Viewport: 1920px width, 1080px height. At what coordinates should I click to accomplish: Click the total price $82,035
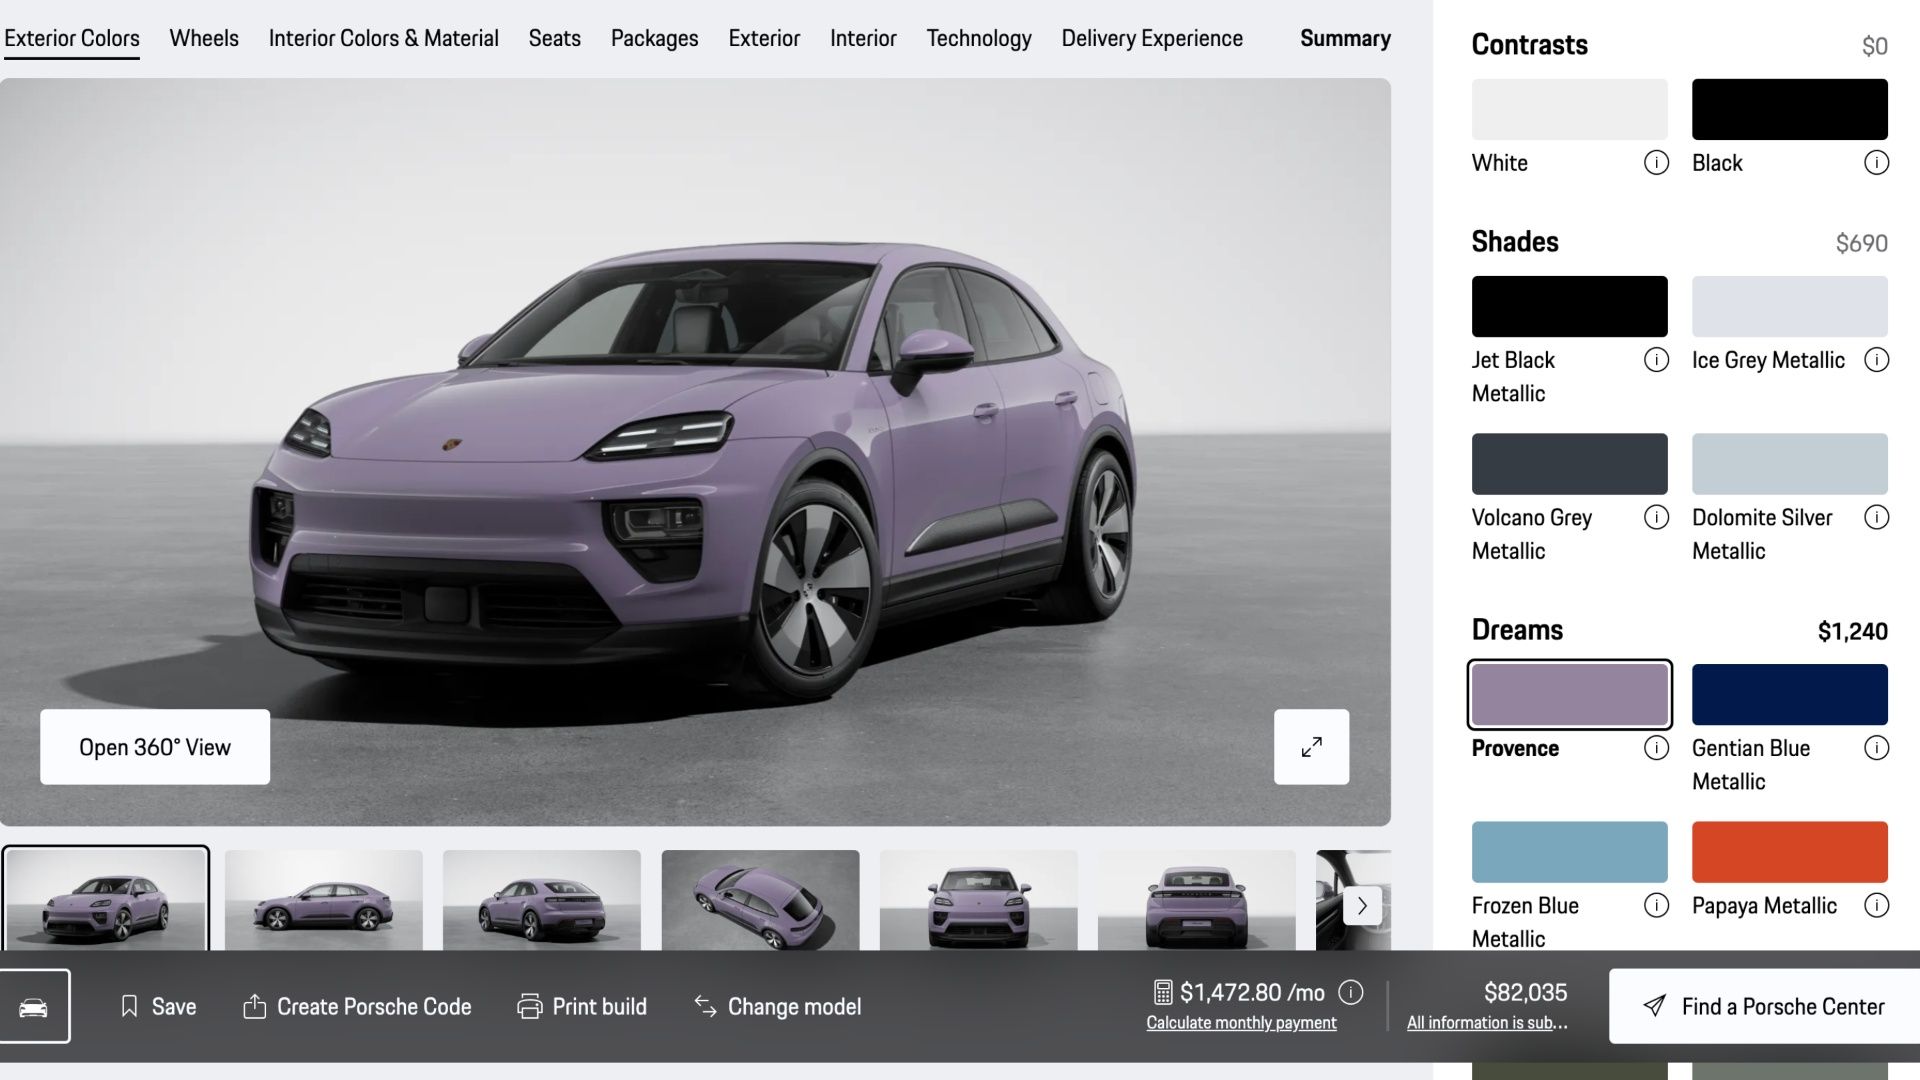pos(1525,992)
